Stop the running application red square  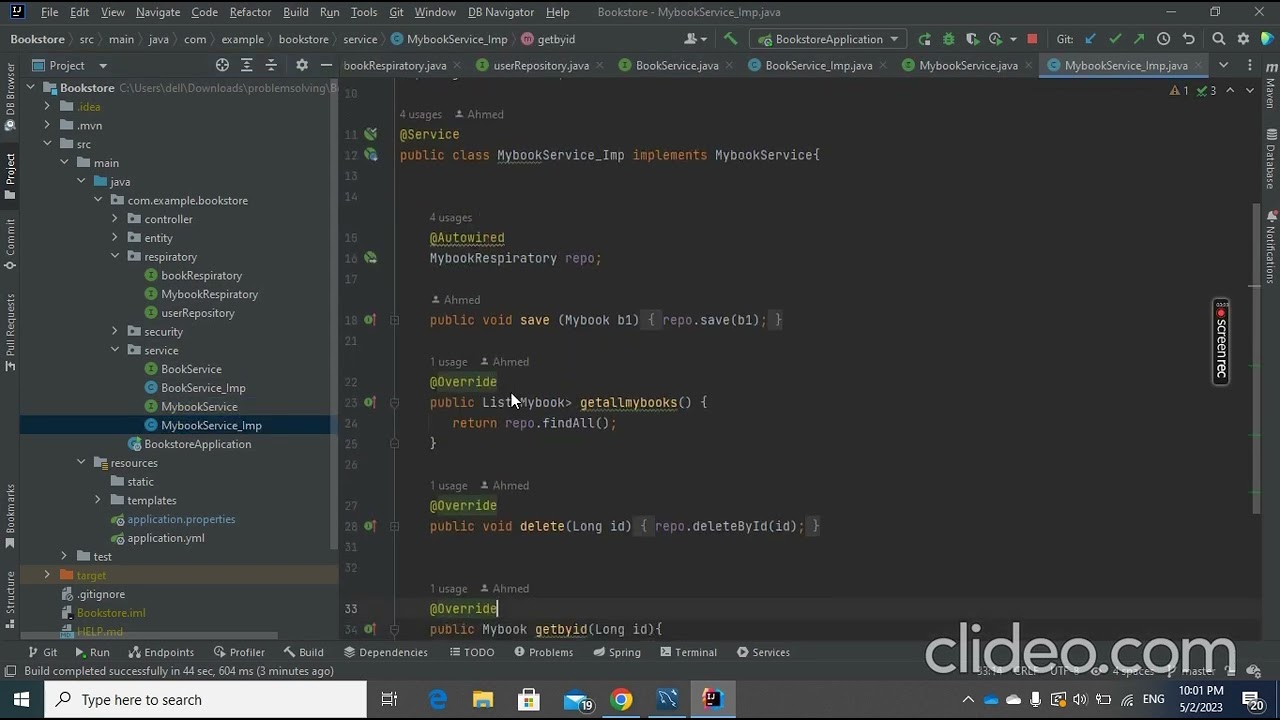[1032, 39]
